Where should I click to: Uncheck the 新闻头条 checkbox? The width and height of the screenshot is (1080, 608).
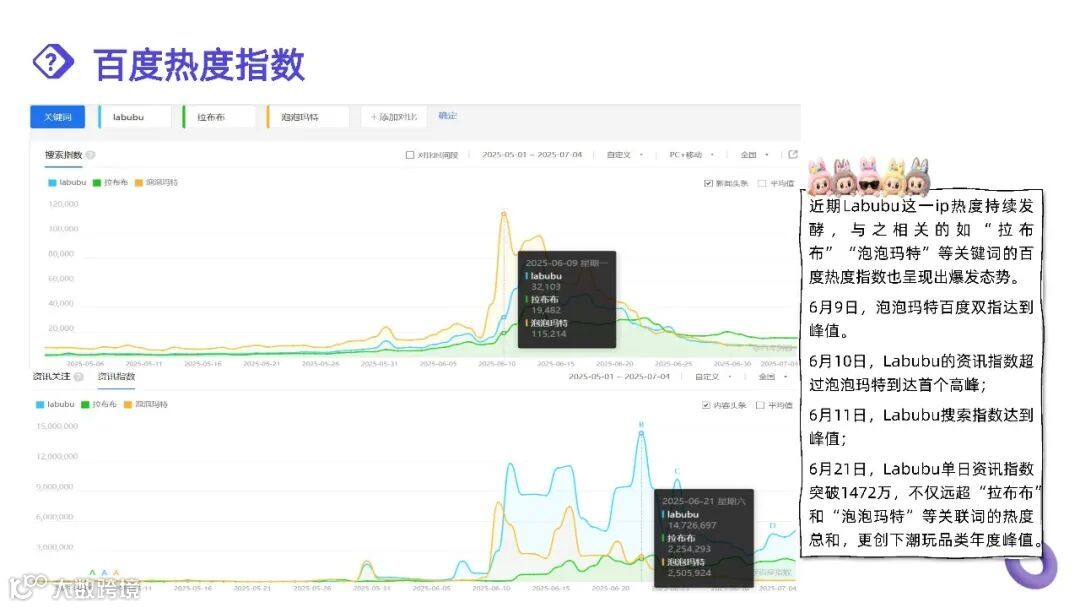coord(709,182)
